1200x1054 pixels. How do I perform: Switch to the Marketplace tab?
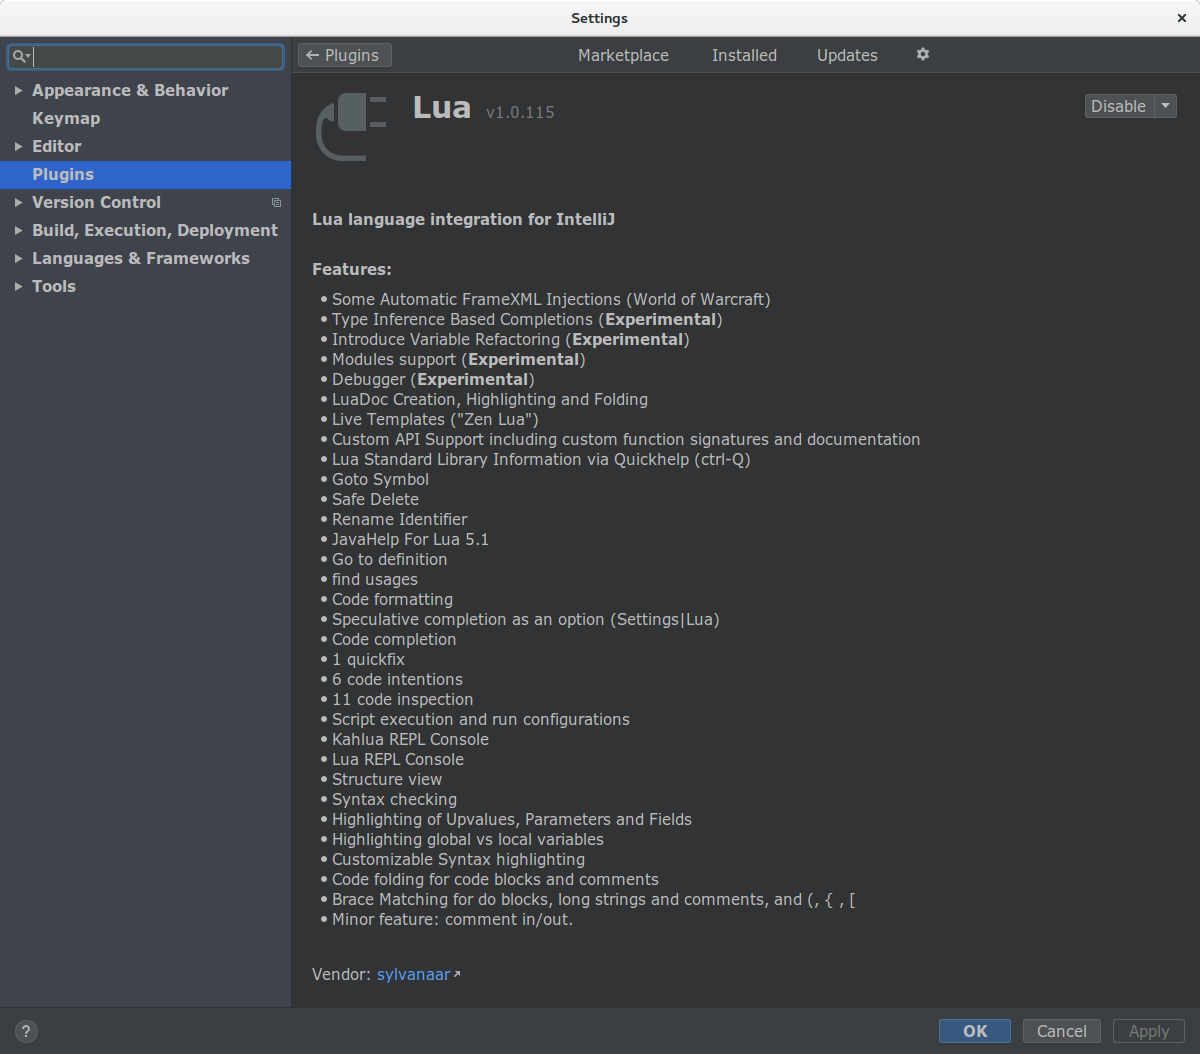623,55
